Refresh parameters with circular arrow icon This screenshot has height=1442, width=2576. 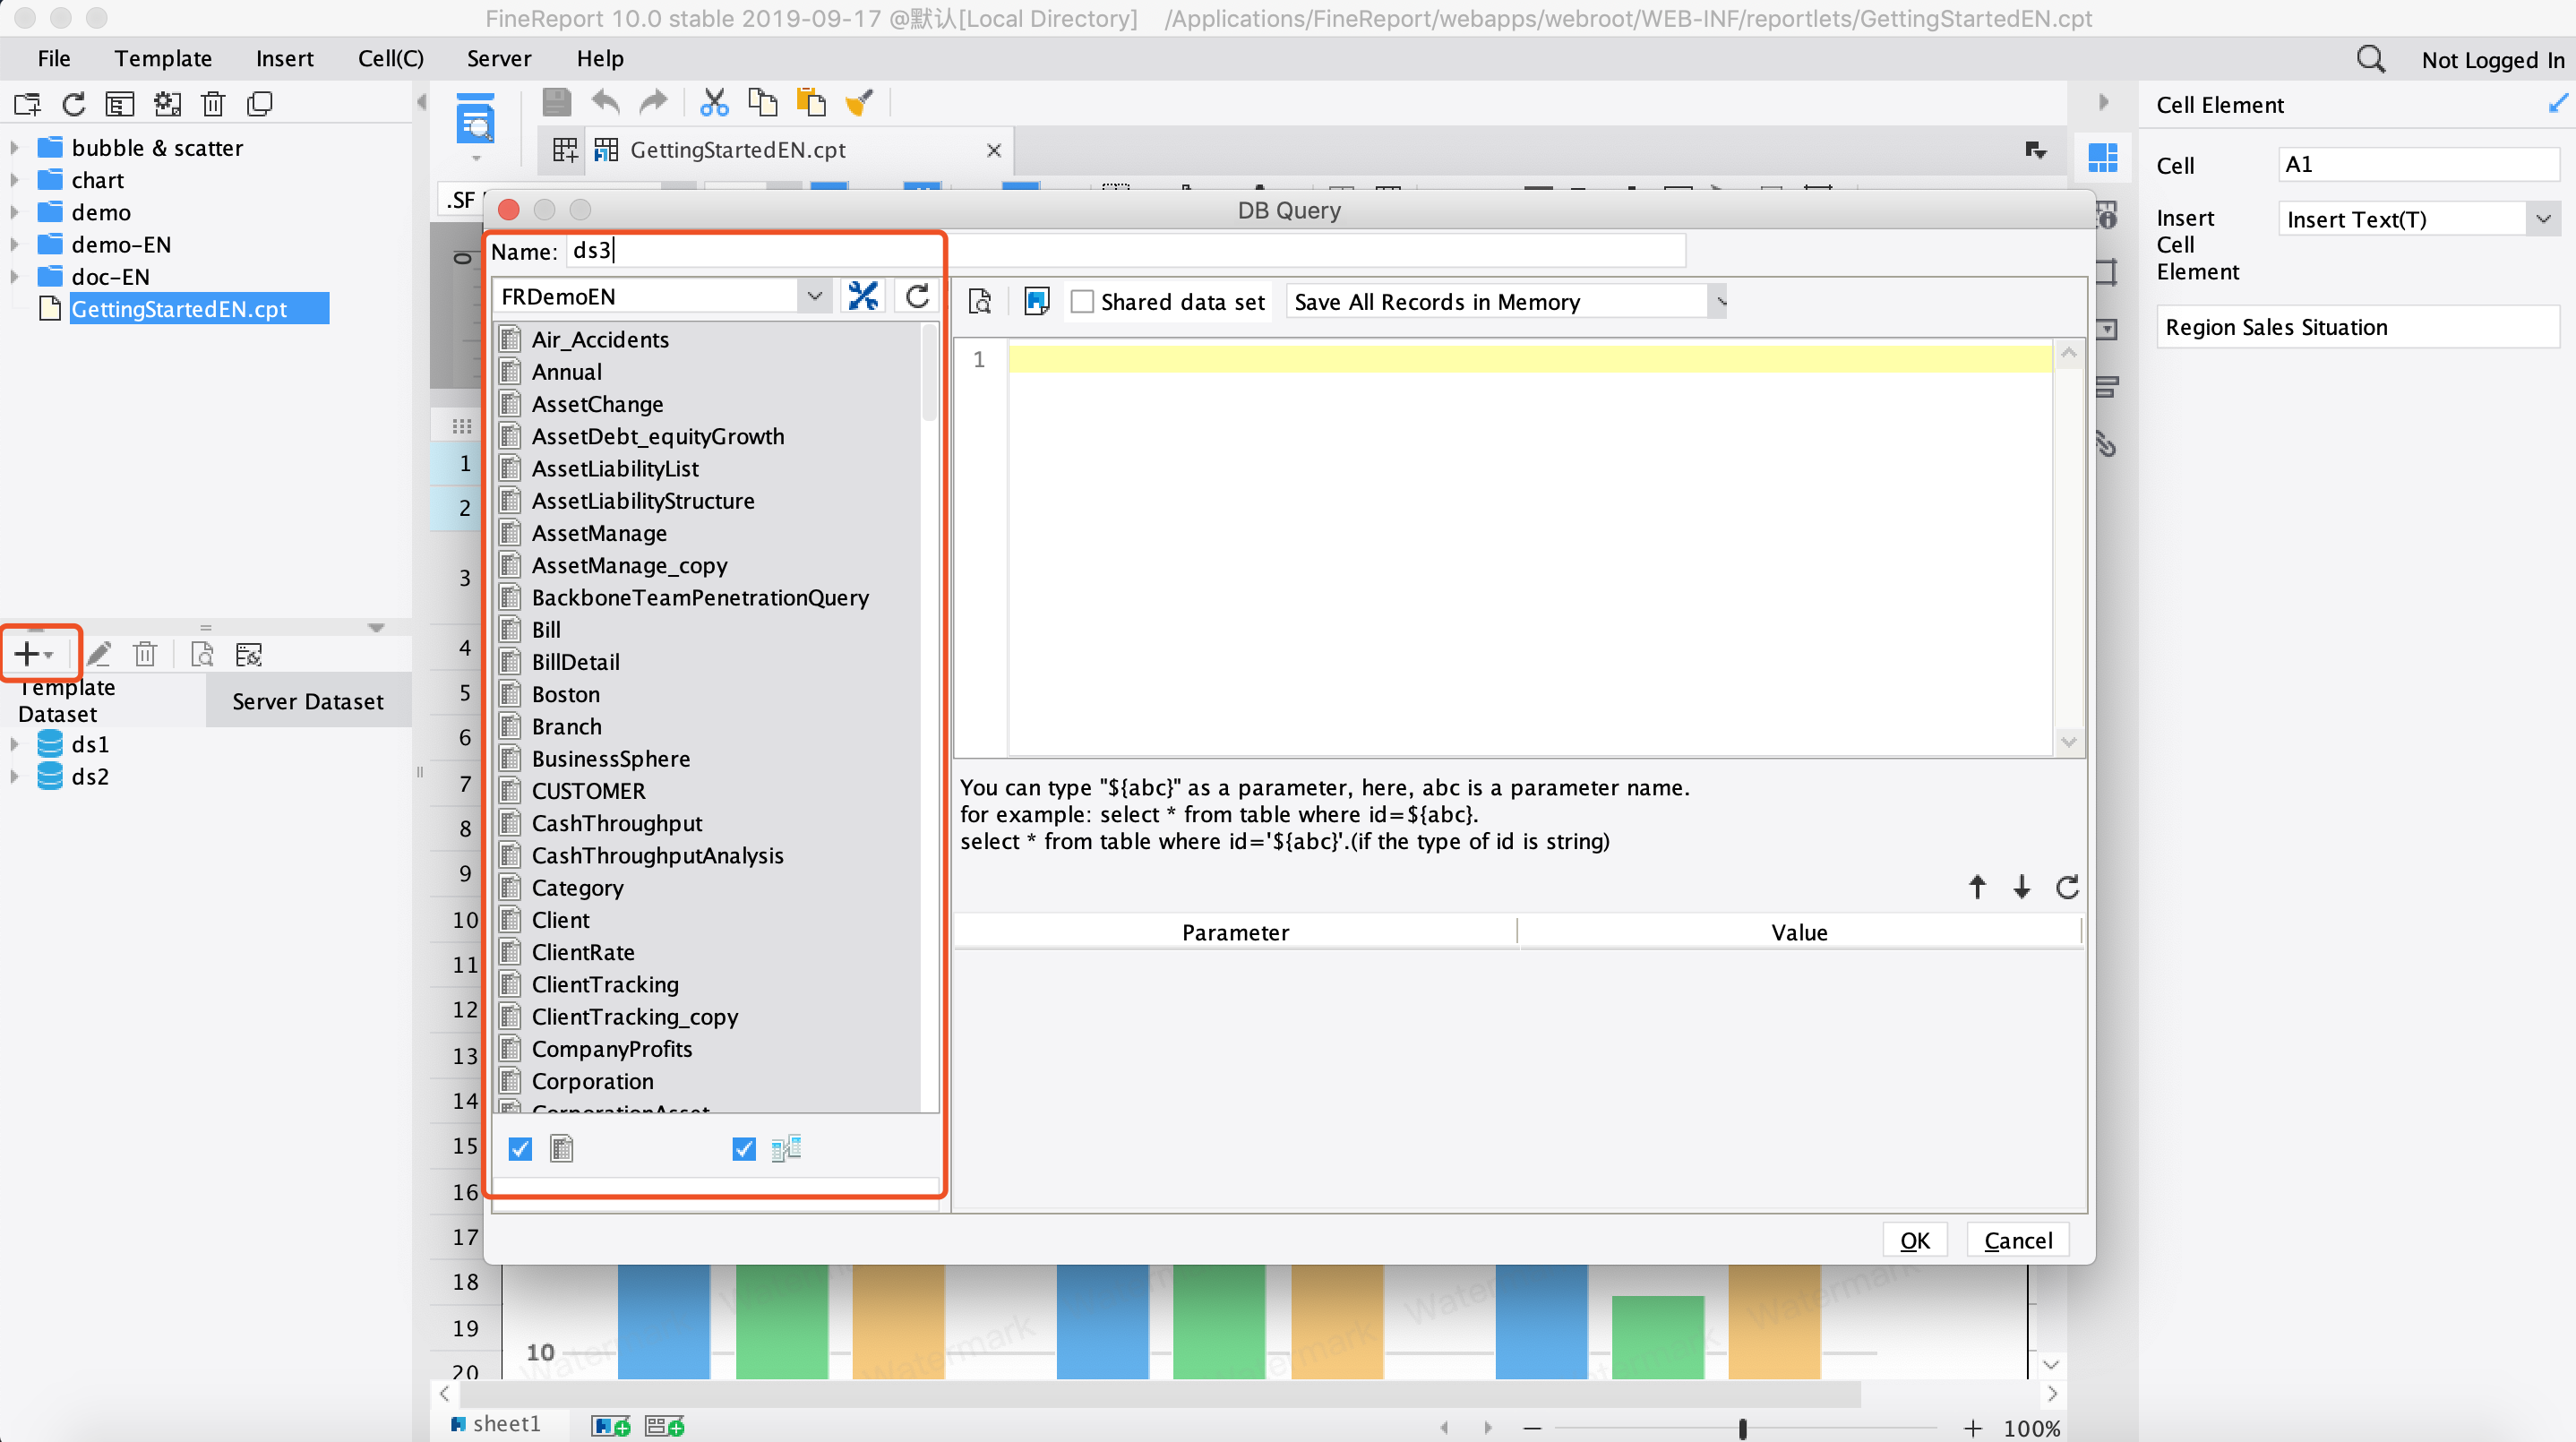2067,887
